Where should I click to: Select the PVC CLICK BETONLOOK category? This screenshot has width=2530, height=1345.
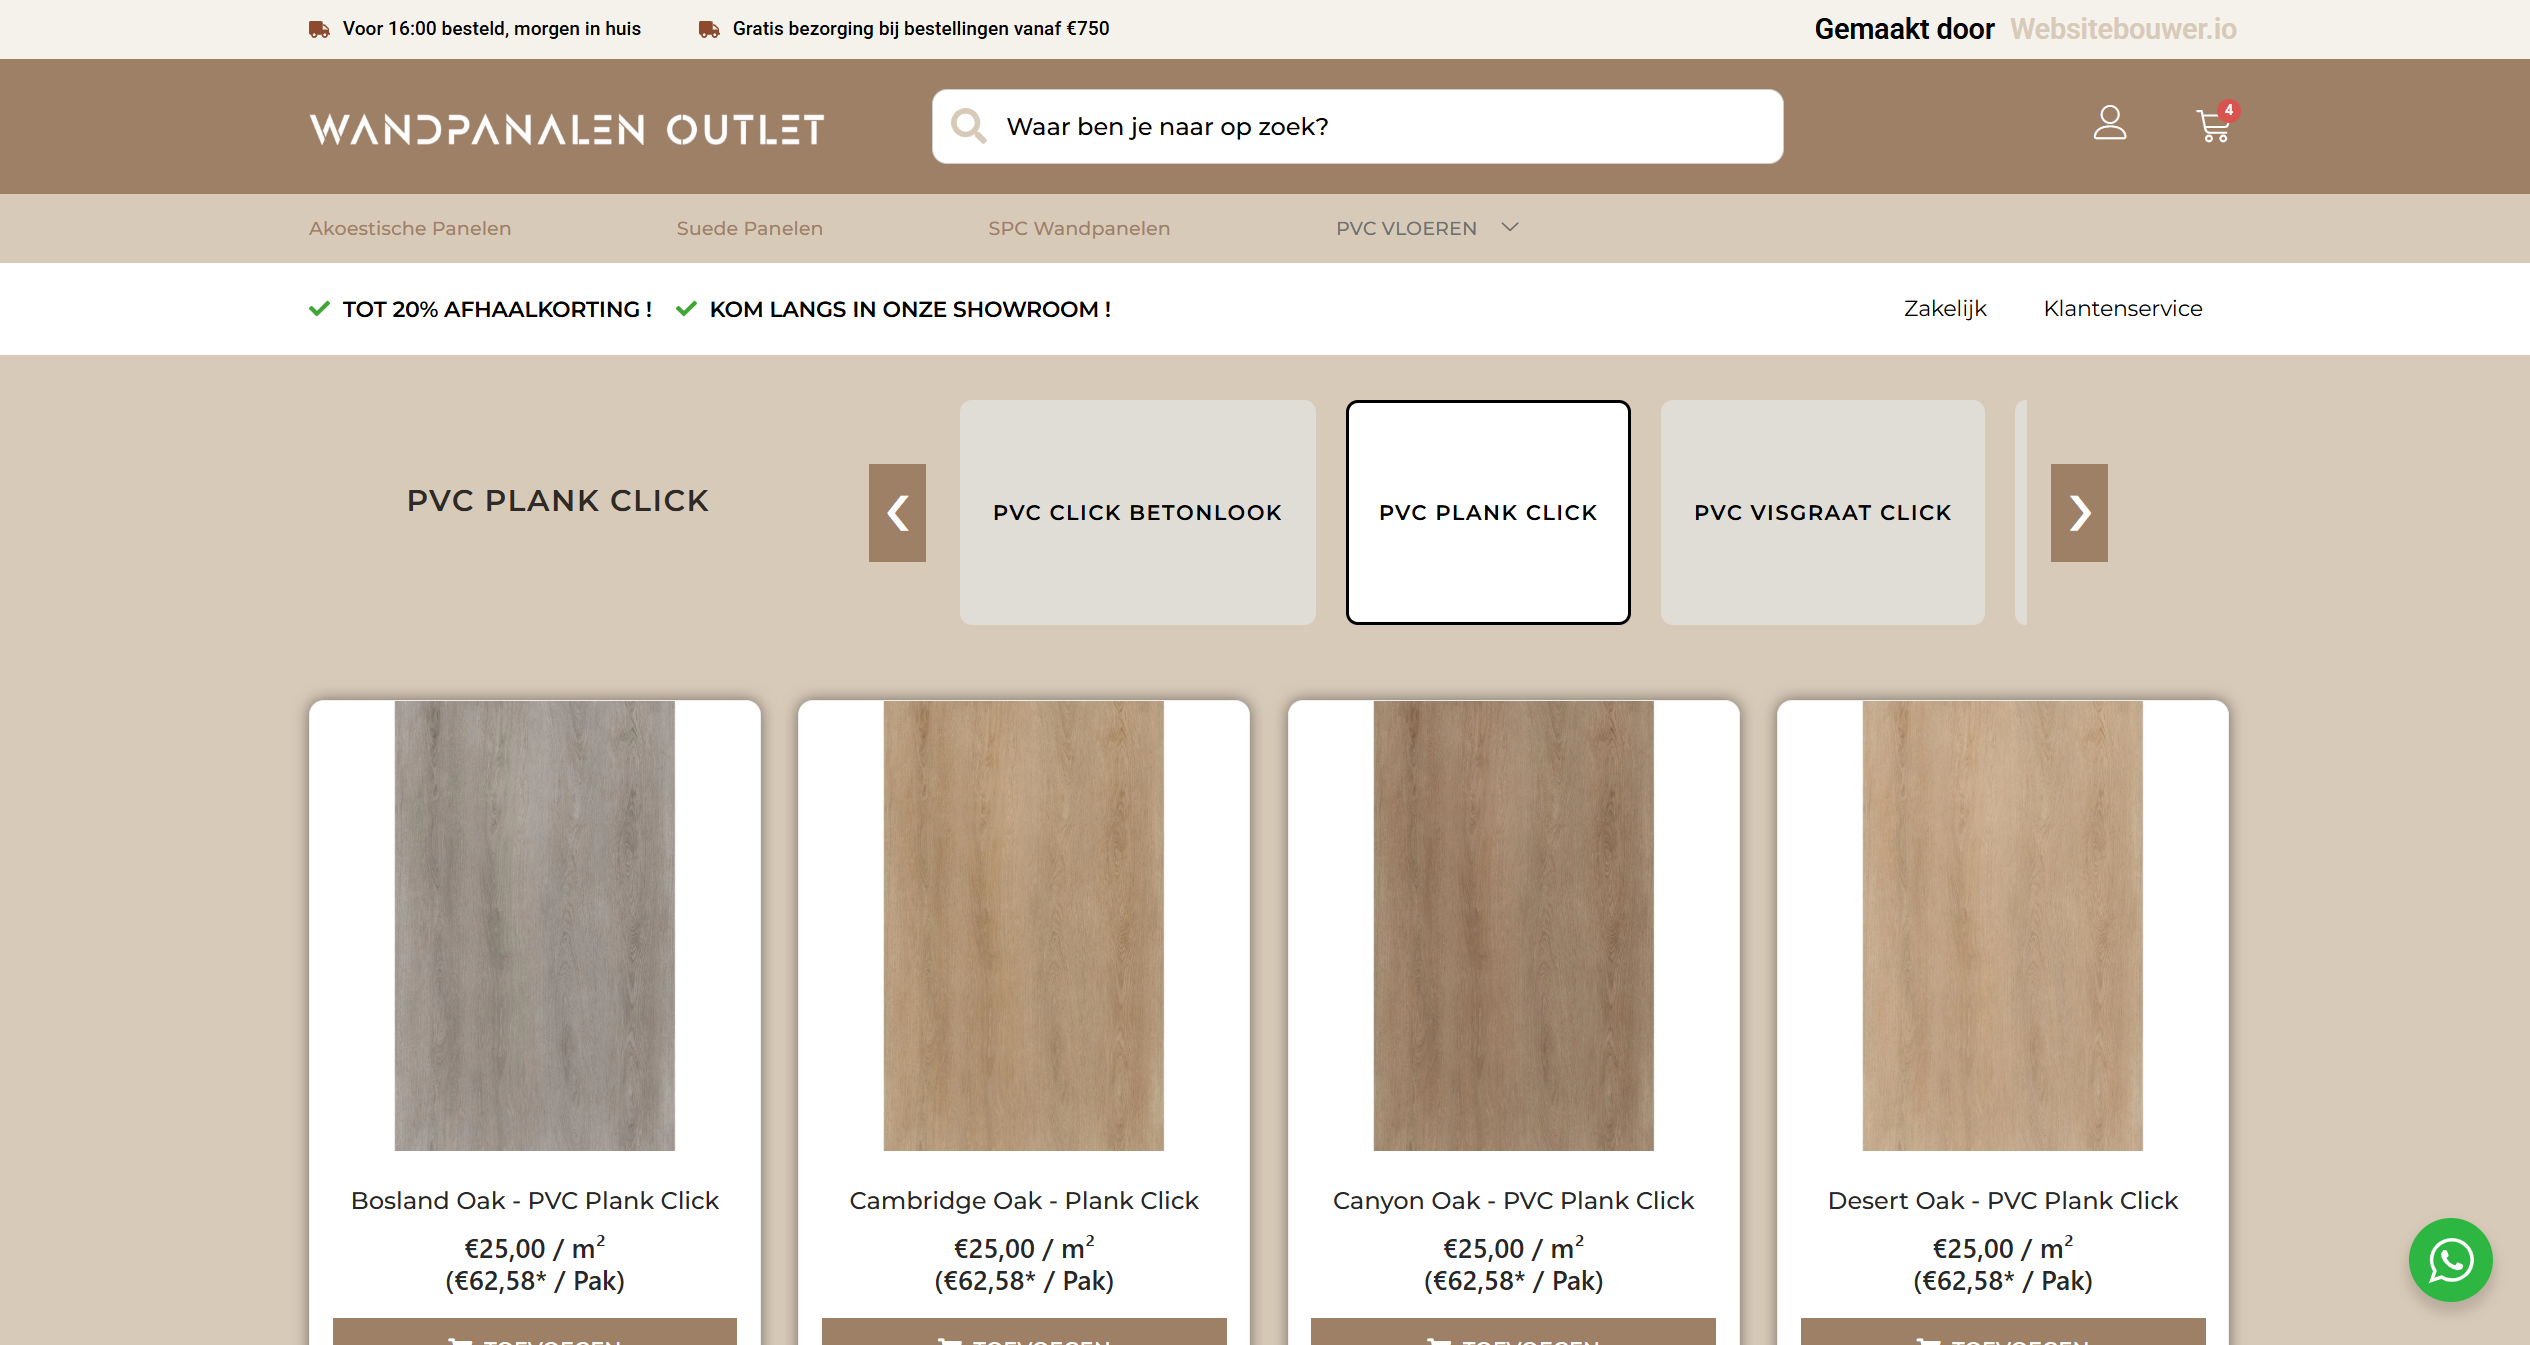[x=1137, y=512]
